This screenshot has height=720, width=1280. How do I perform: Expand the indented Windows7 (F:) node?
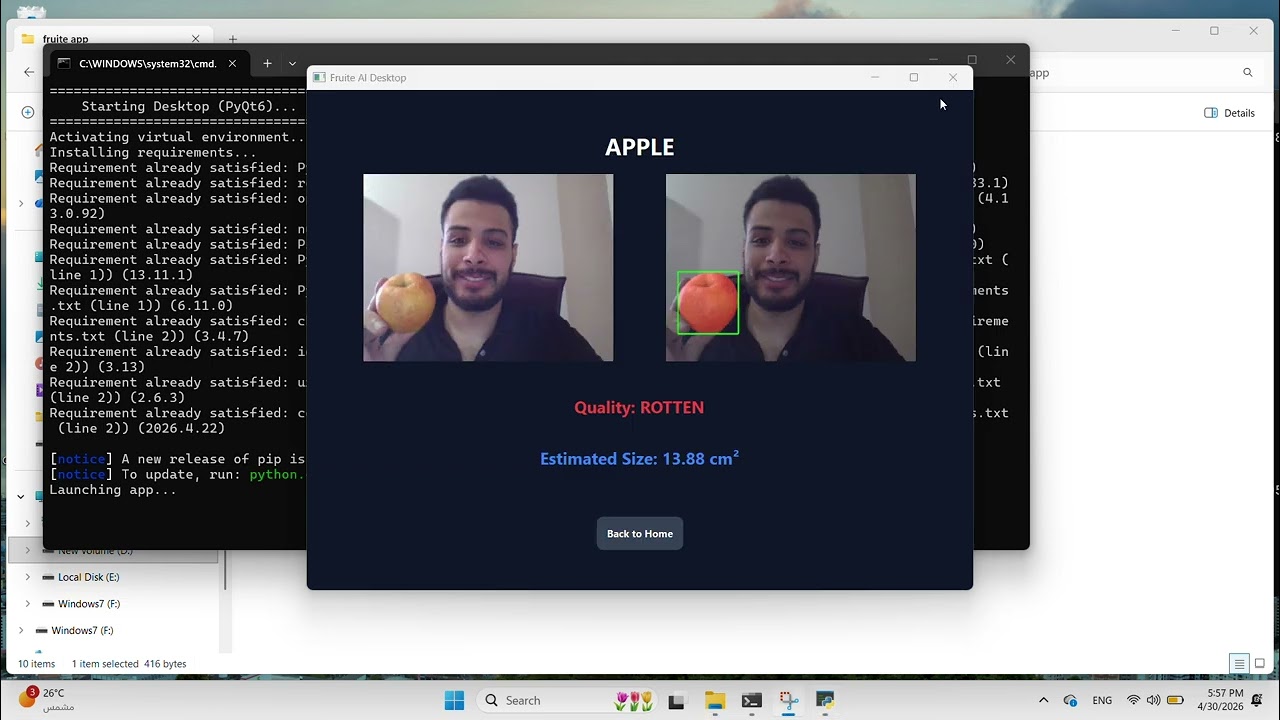pos(27,604)
